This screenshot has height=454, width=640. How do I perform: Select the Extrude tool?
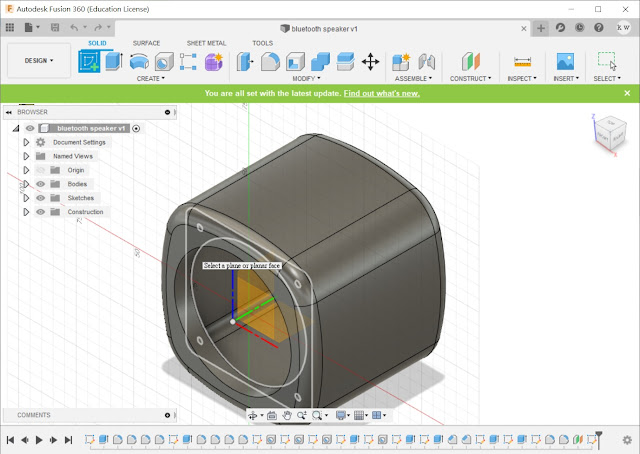114,62
